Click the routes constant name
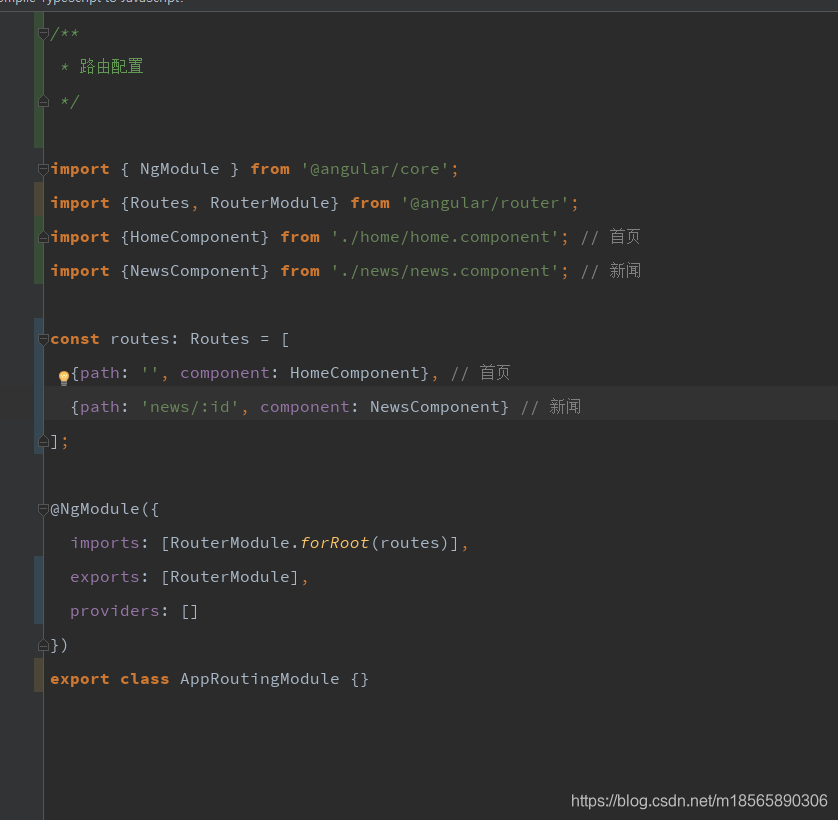Viewport: 838px width, 820px height. tap(140, 339)
